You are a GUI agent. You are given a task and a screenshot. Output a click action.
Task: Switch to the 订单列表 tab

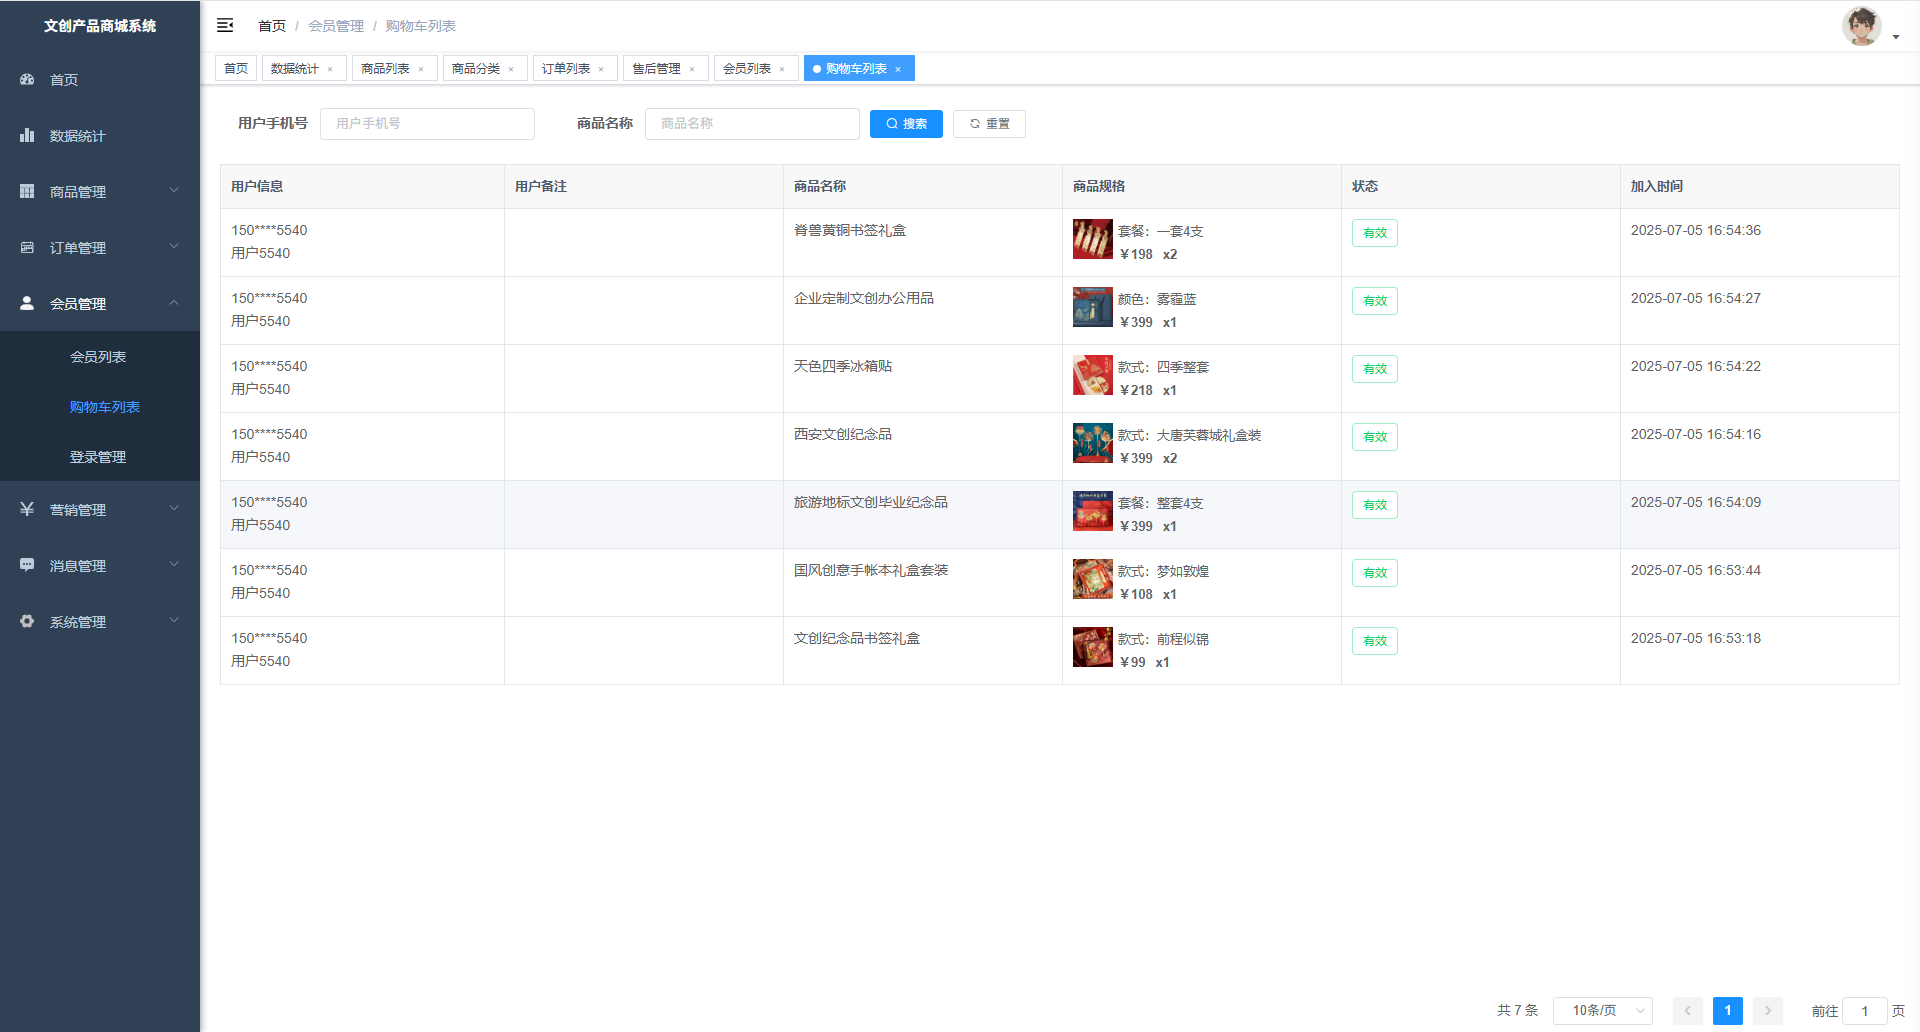coord(566,68)
